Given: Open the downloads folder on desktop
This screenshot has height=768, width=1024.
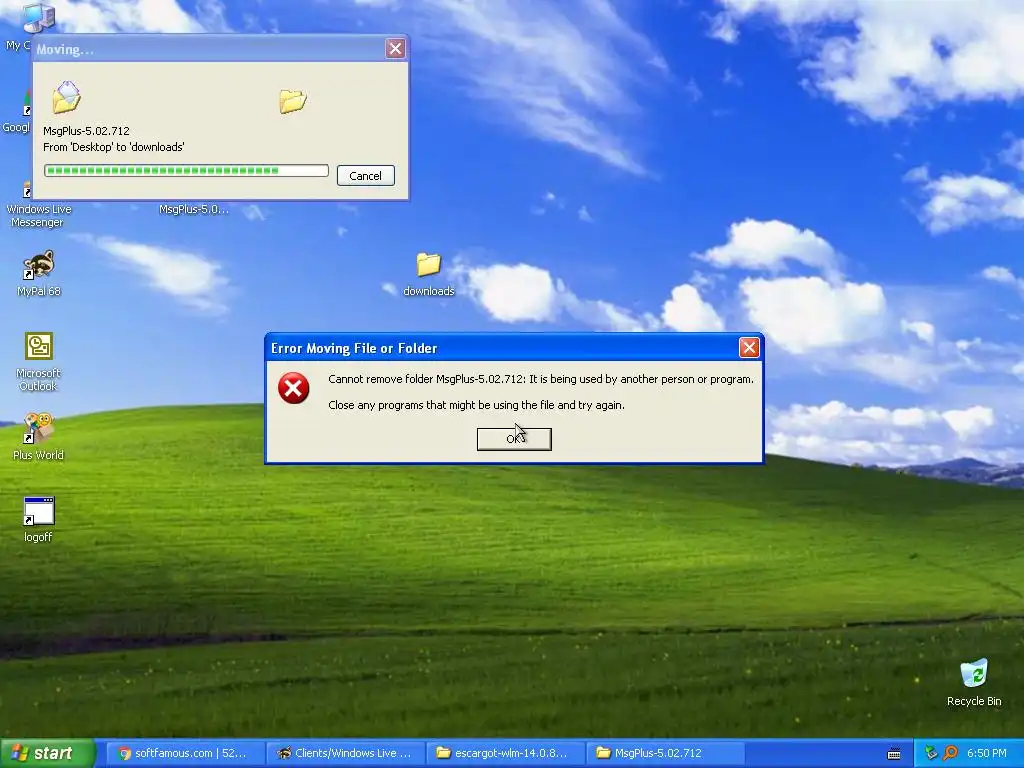Looking at the screenshot, I should pyautogui.click(x=428, y=274).
